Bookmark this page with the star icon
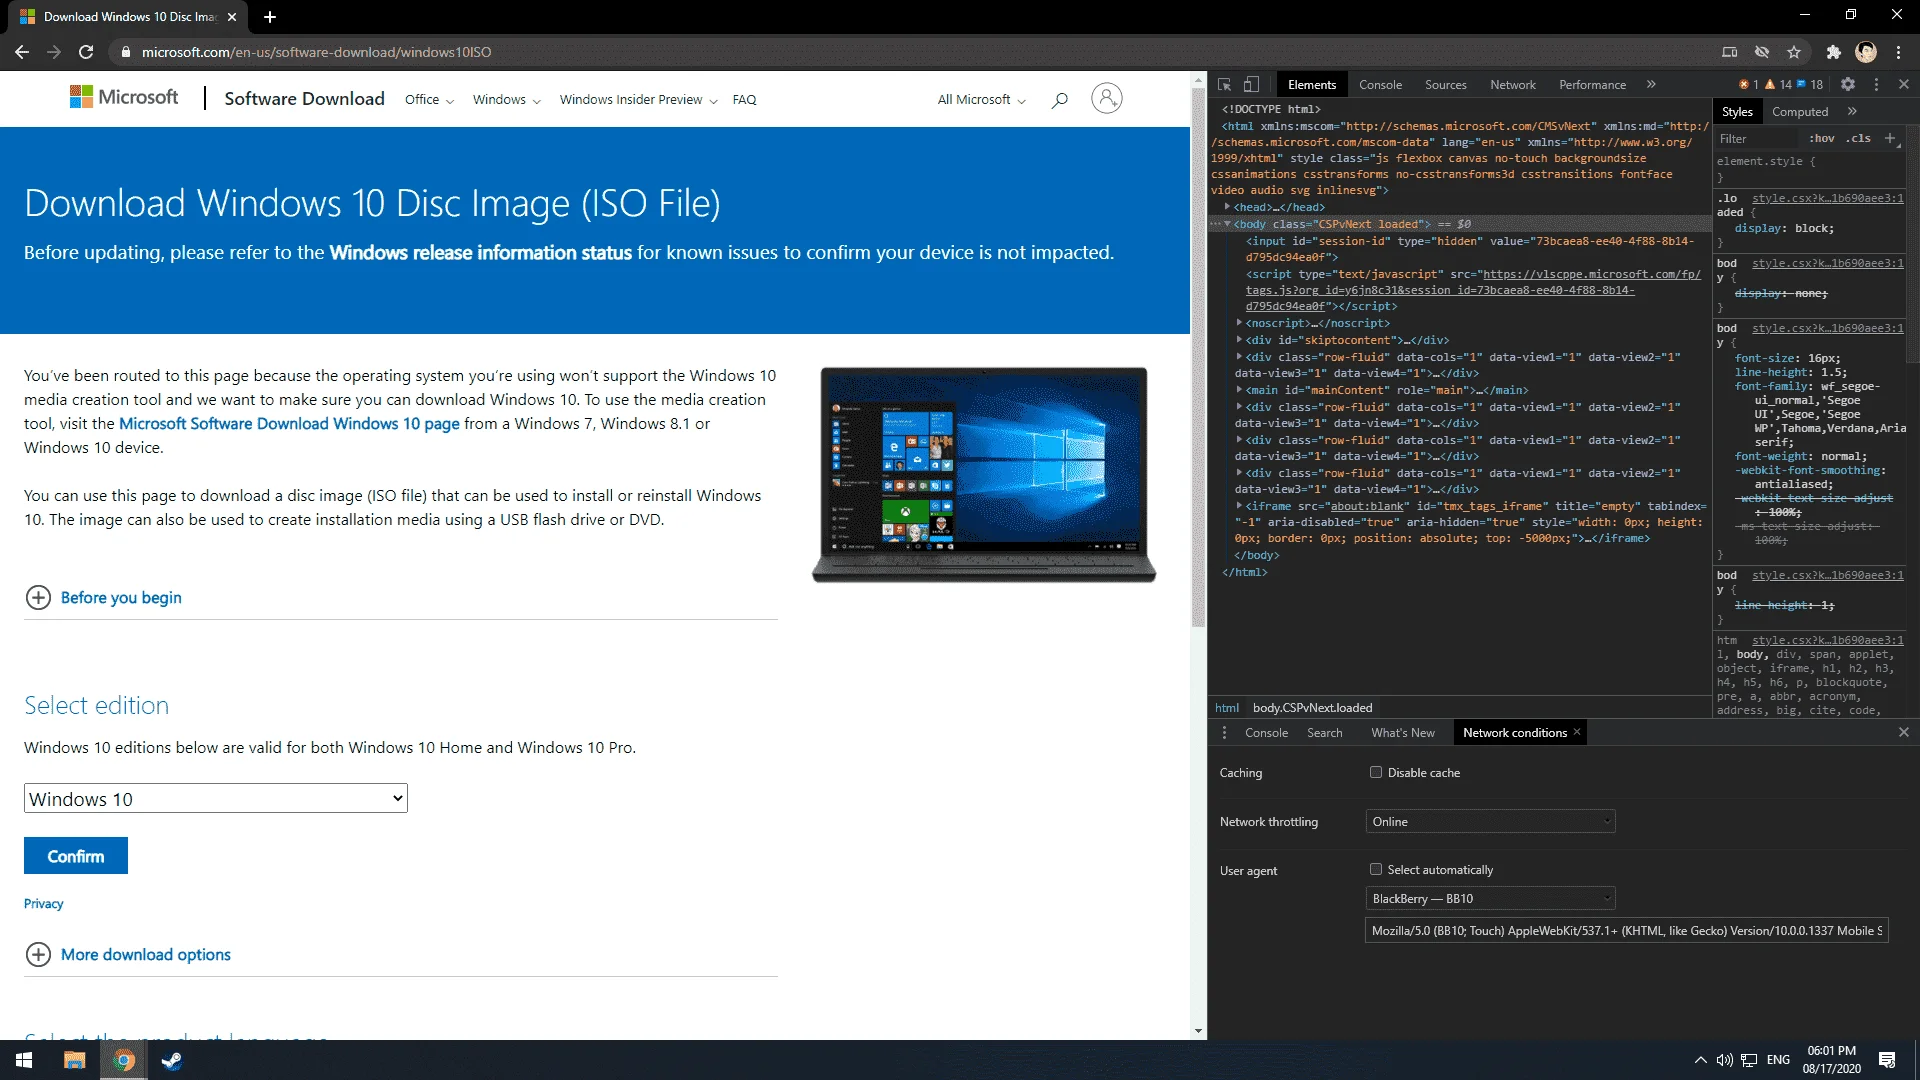This screenshot has width=1920, height=1080. [1794, 52]
